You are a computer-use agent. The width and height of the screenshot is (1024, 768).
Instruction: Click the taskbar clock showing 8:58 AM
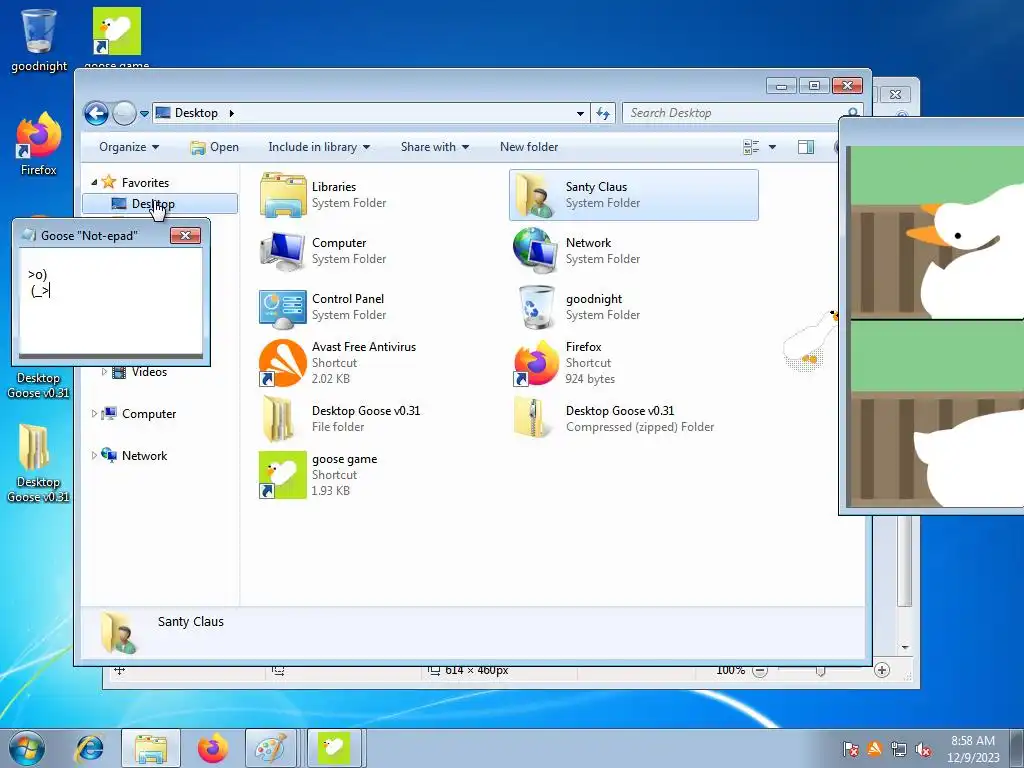(973, 748)
